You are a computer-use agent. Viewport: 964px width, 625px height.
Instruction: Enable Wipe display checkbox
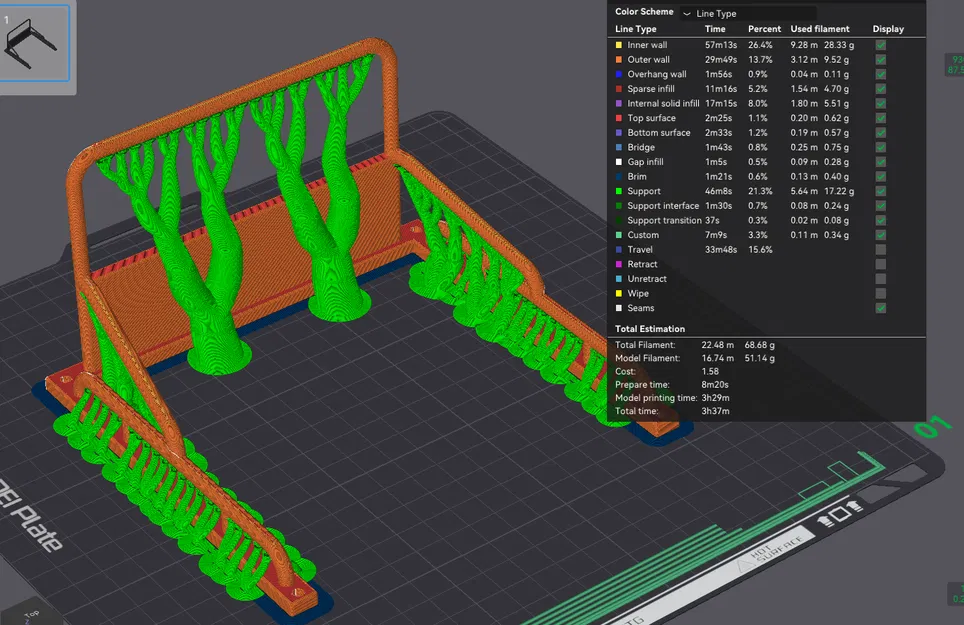click(x=880, y=294)
